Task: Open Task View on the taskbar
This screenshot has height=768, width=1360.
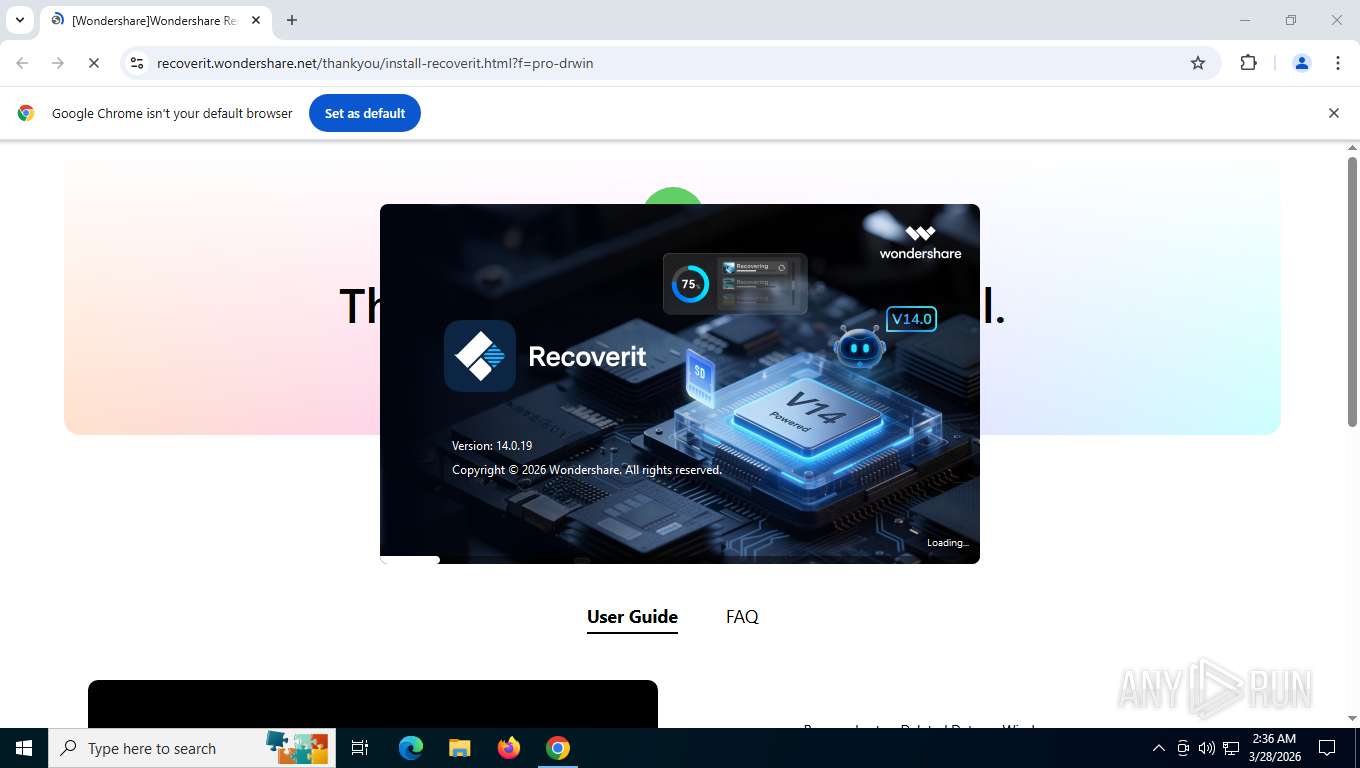Action: 360,748
